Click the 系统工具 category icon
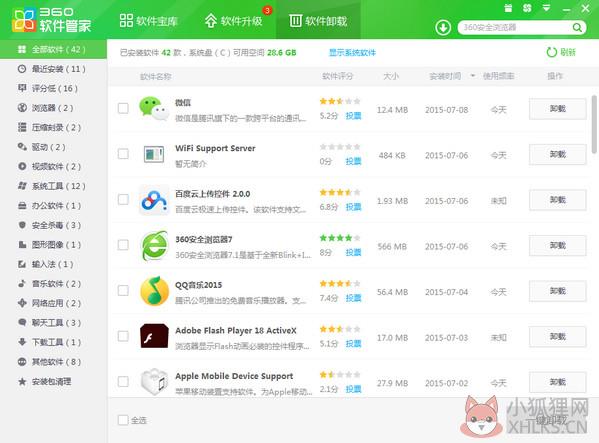 pyautogui.click(x=22, y=186)
